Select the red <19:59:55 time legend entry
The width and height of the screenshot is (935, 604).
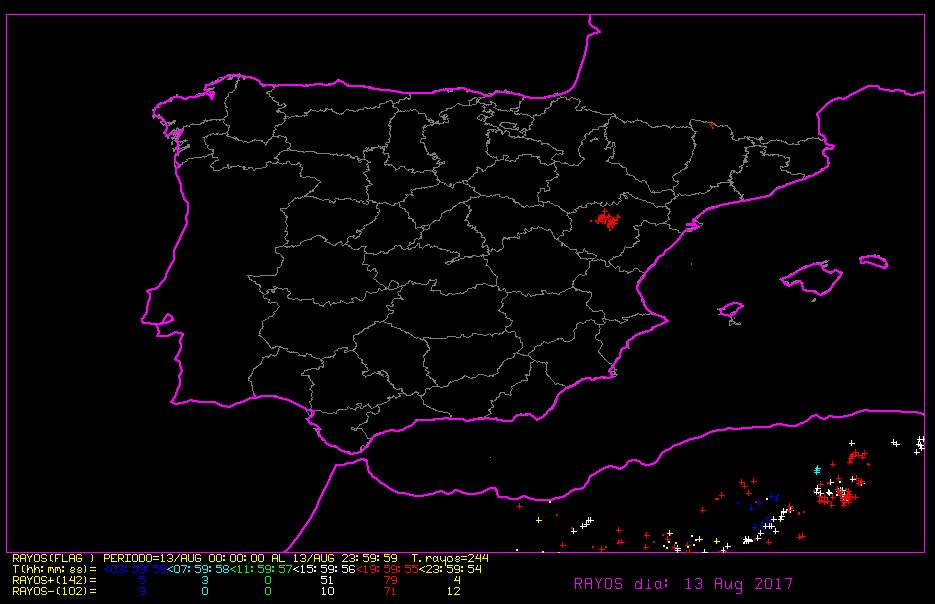[387, 569]
